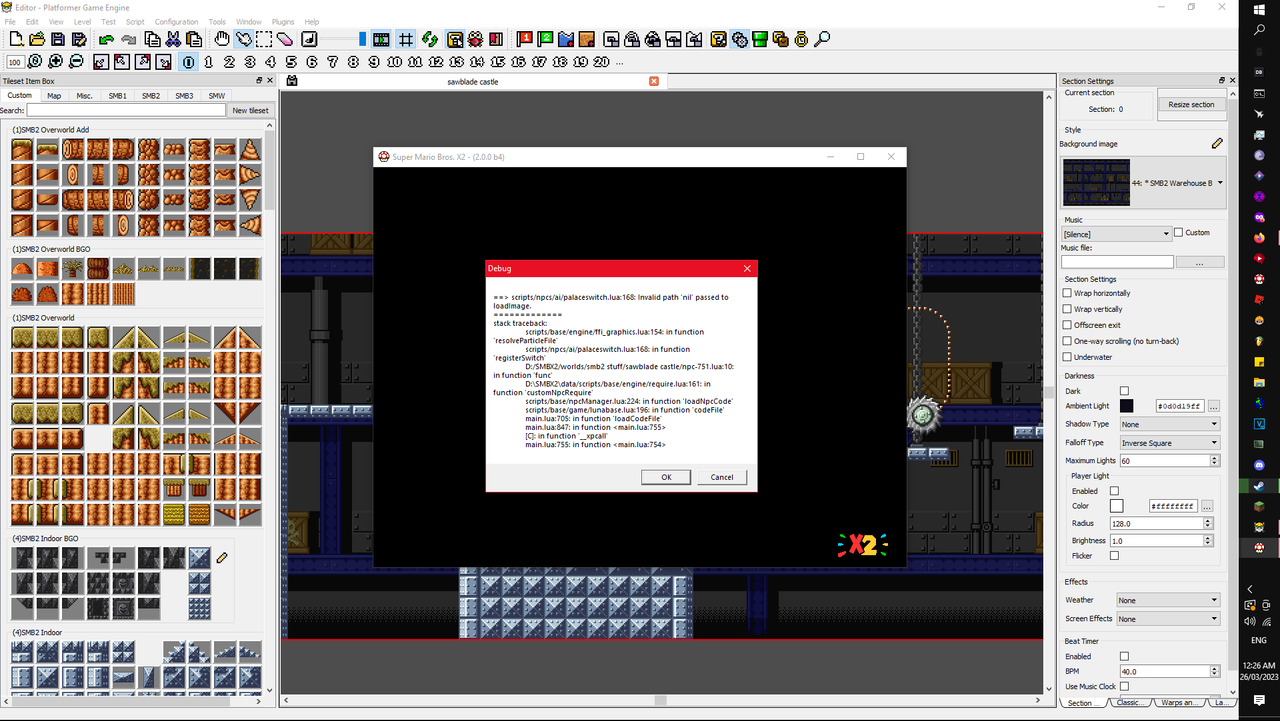Screen dimensions: 1280x721
Task: Click the New tileset button
Action: (250, 111)
